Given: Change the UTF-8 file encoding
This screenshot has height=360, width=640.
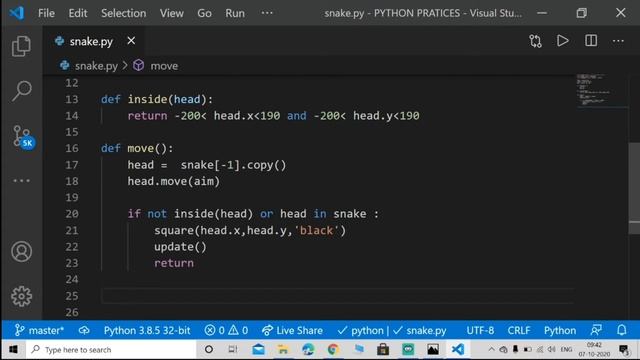Looking at the screenshot, I should pyautogui.click(x=480, y=330).
